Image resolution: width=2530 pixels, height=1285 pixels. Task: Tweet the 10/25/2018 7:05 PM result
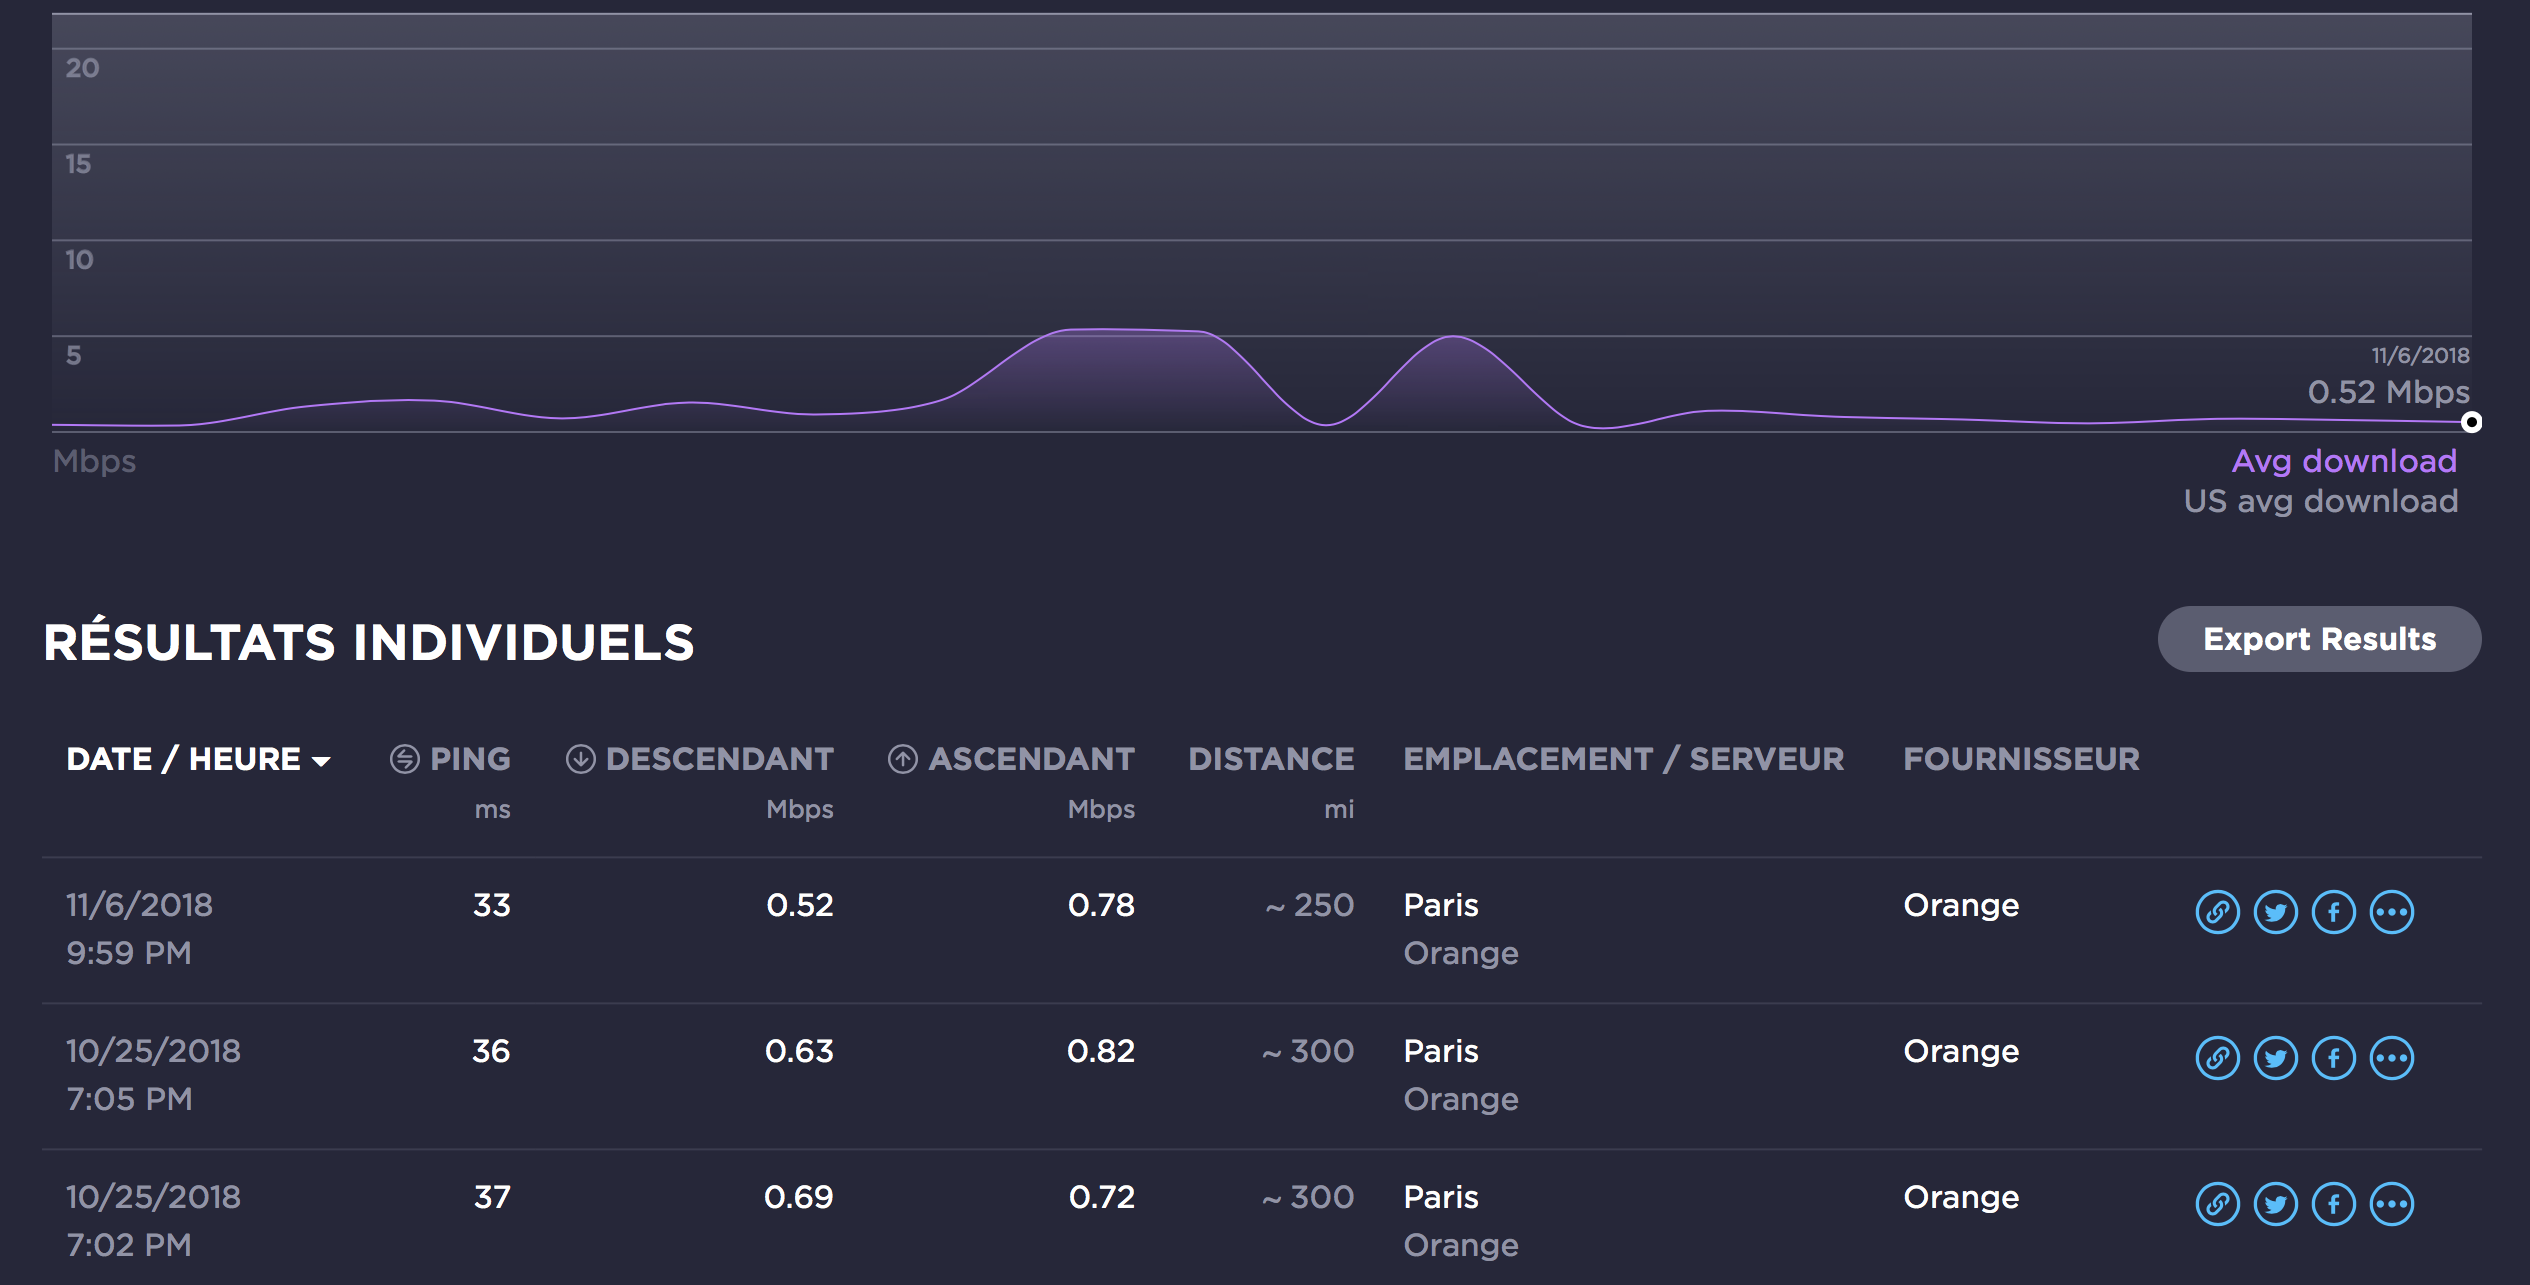click(2275, 1058)
